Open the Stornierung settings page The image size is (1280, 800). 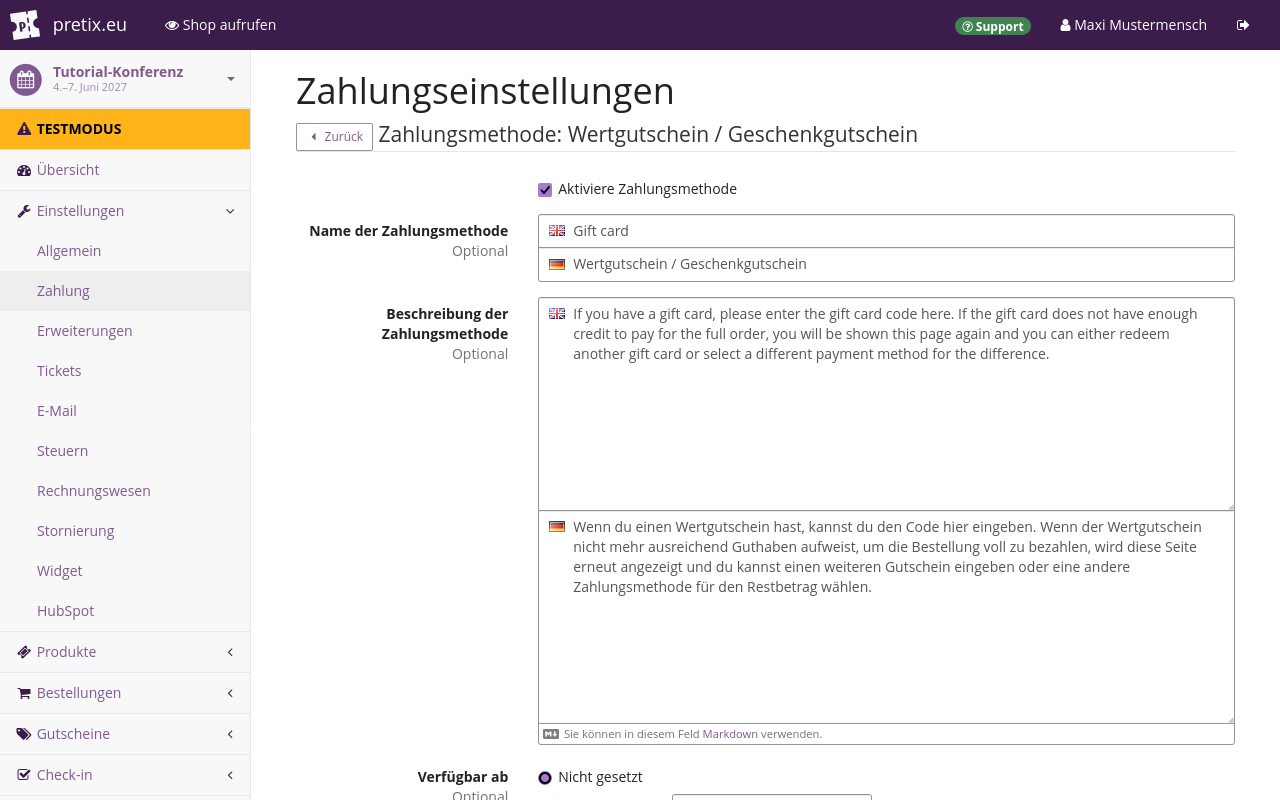click(x=125, y=531)
